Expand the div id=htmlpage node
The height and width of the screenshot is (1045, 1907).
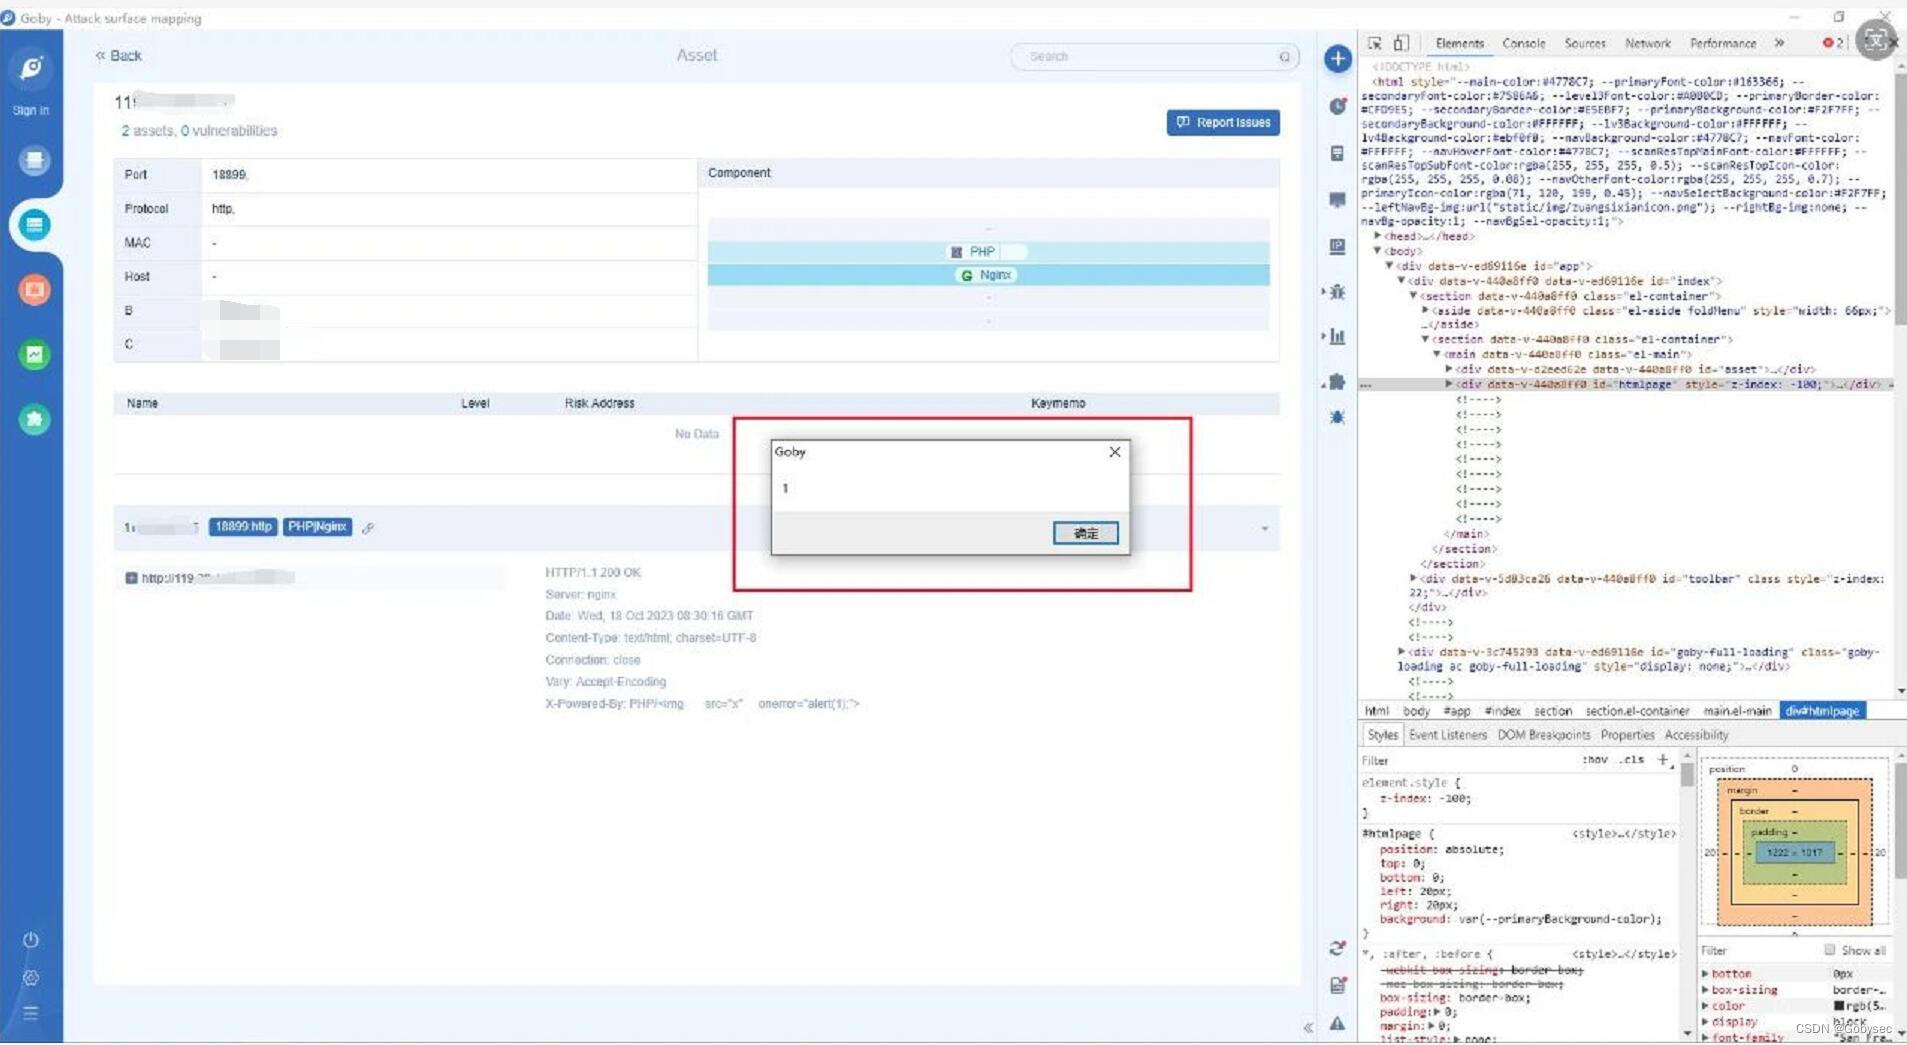point(1449,384)
